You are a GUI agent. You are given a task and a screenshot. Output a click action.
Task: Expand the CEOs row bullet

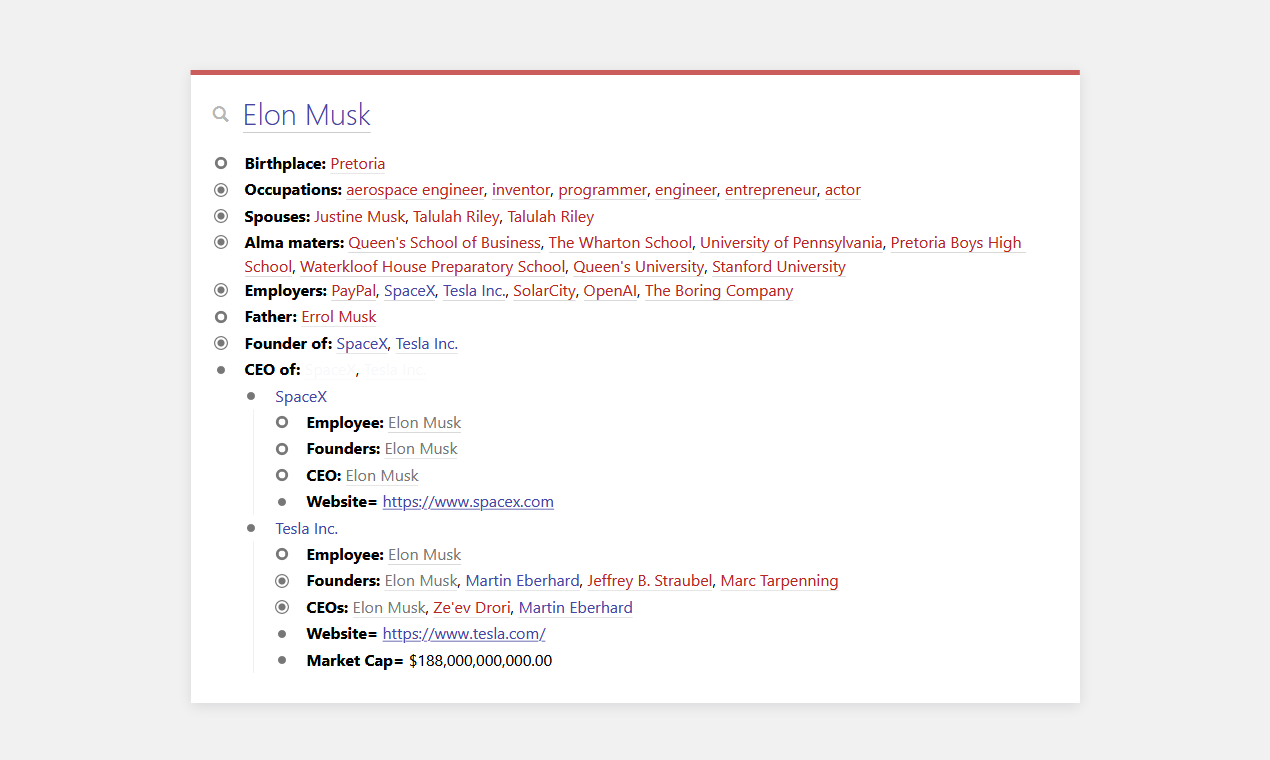[x=282, y=607]
